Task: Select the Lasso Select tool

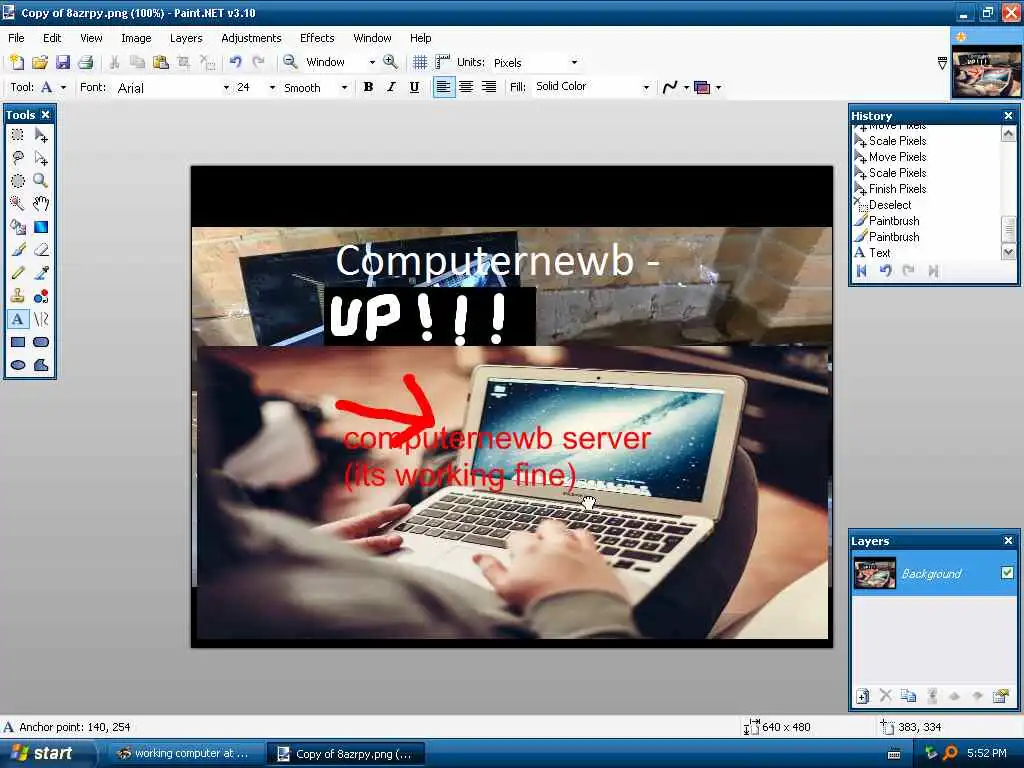Action: (18, 158)
